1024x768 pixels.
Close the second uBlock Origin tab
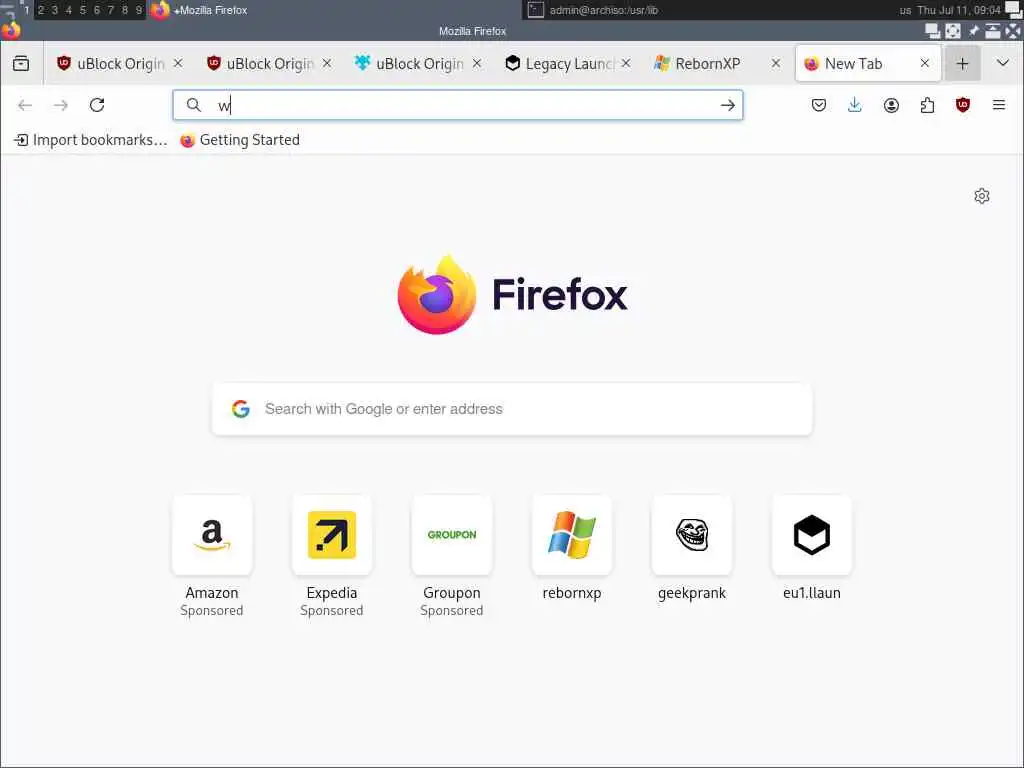pos(327,63)
